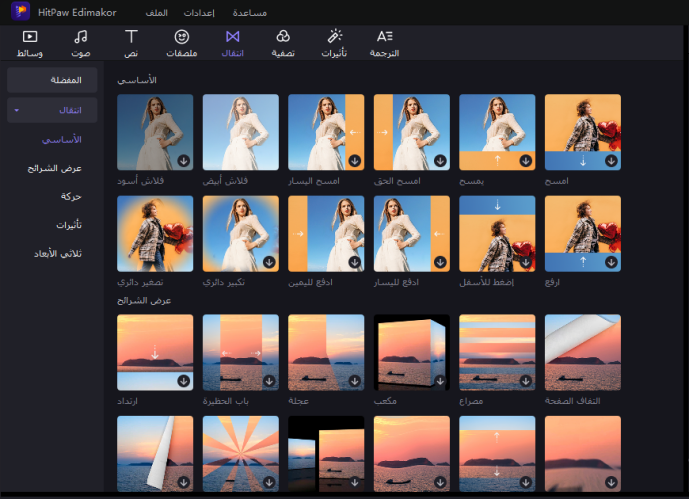This screenshot has width=689, height=499.
Task: Select تأثيرات category in sidebar
Action: click(x=69, y=225)
